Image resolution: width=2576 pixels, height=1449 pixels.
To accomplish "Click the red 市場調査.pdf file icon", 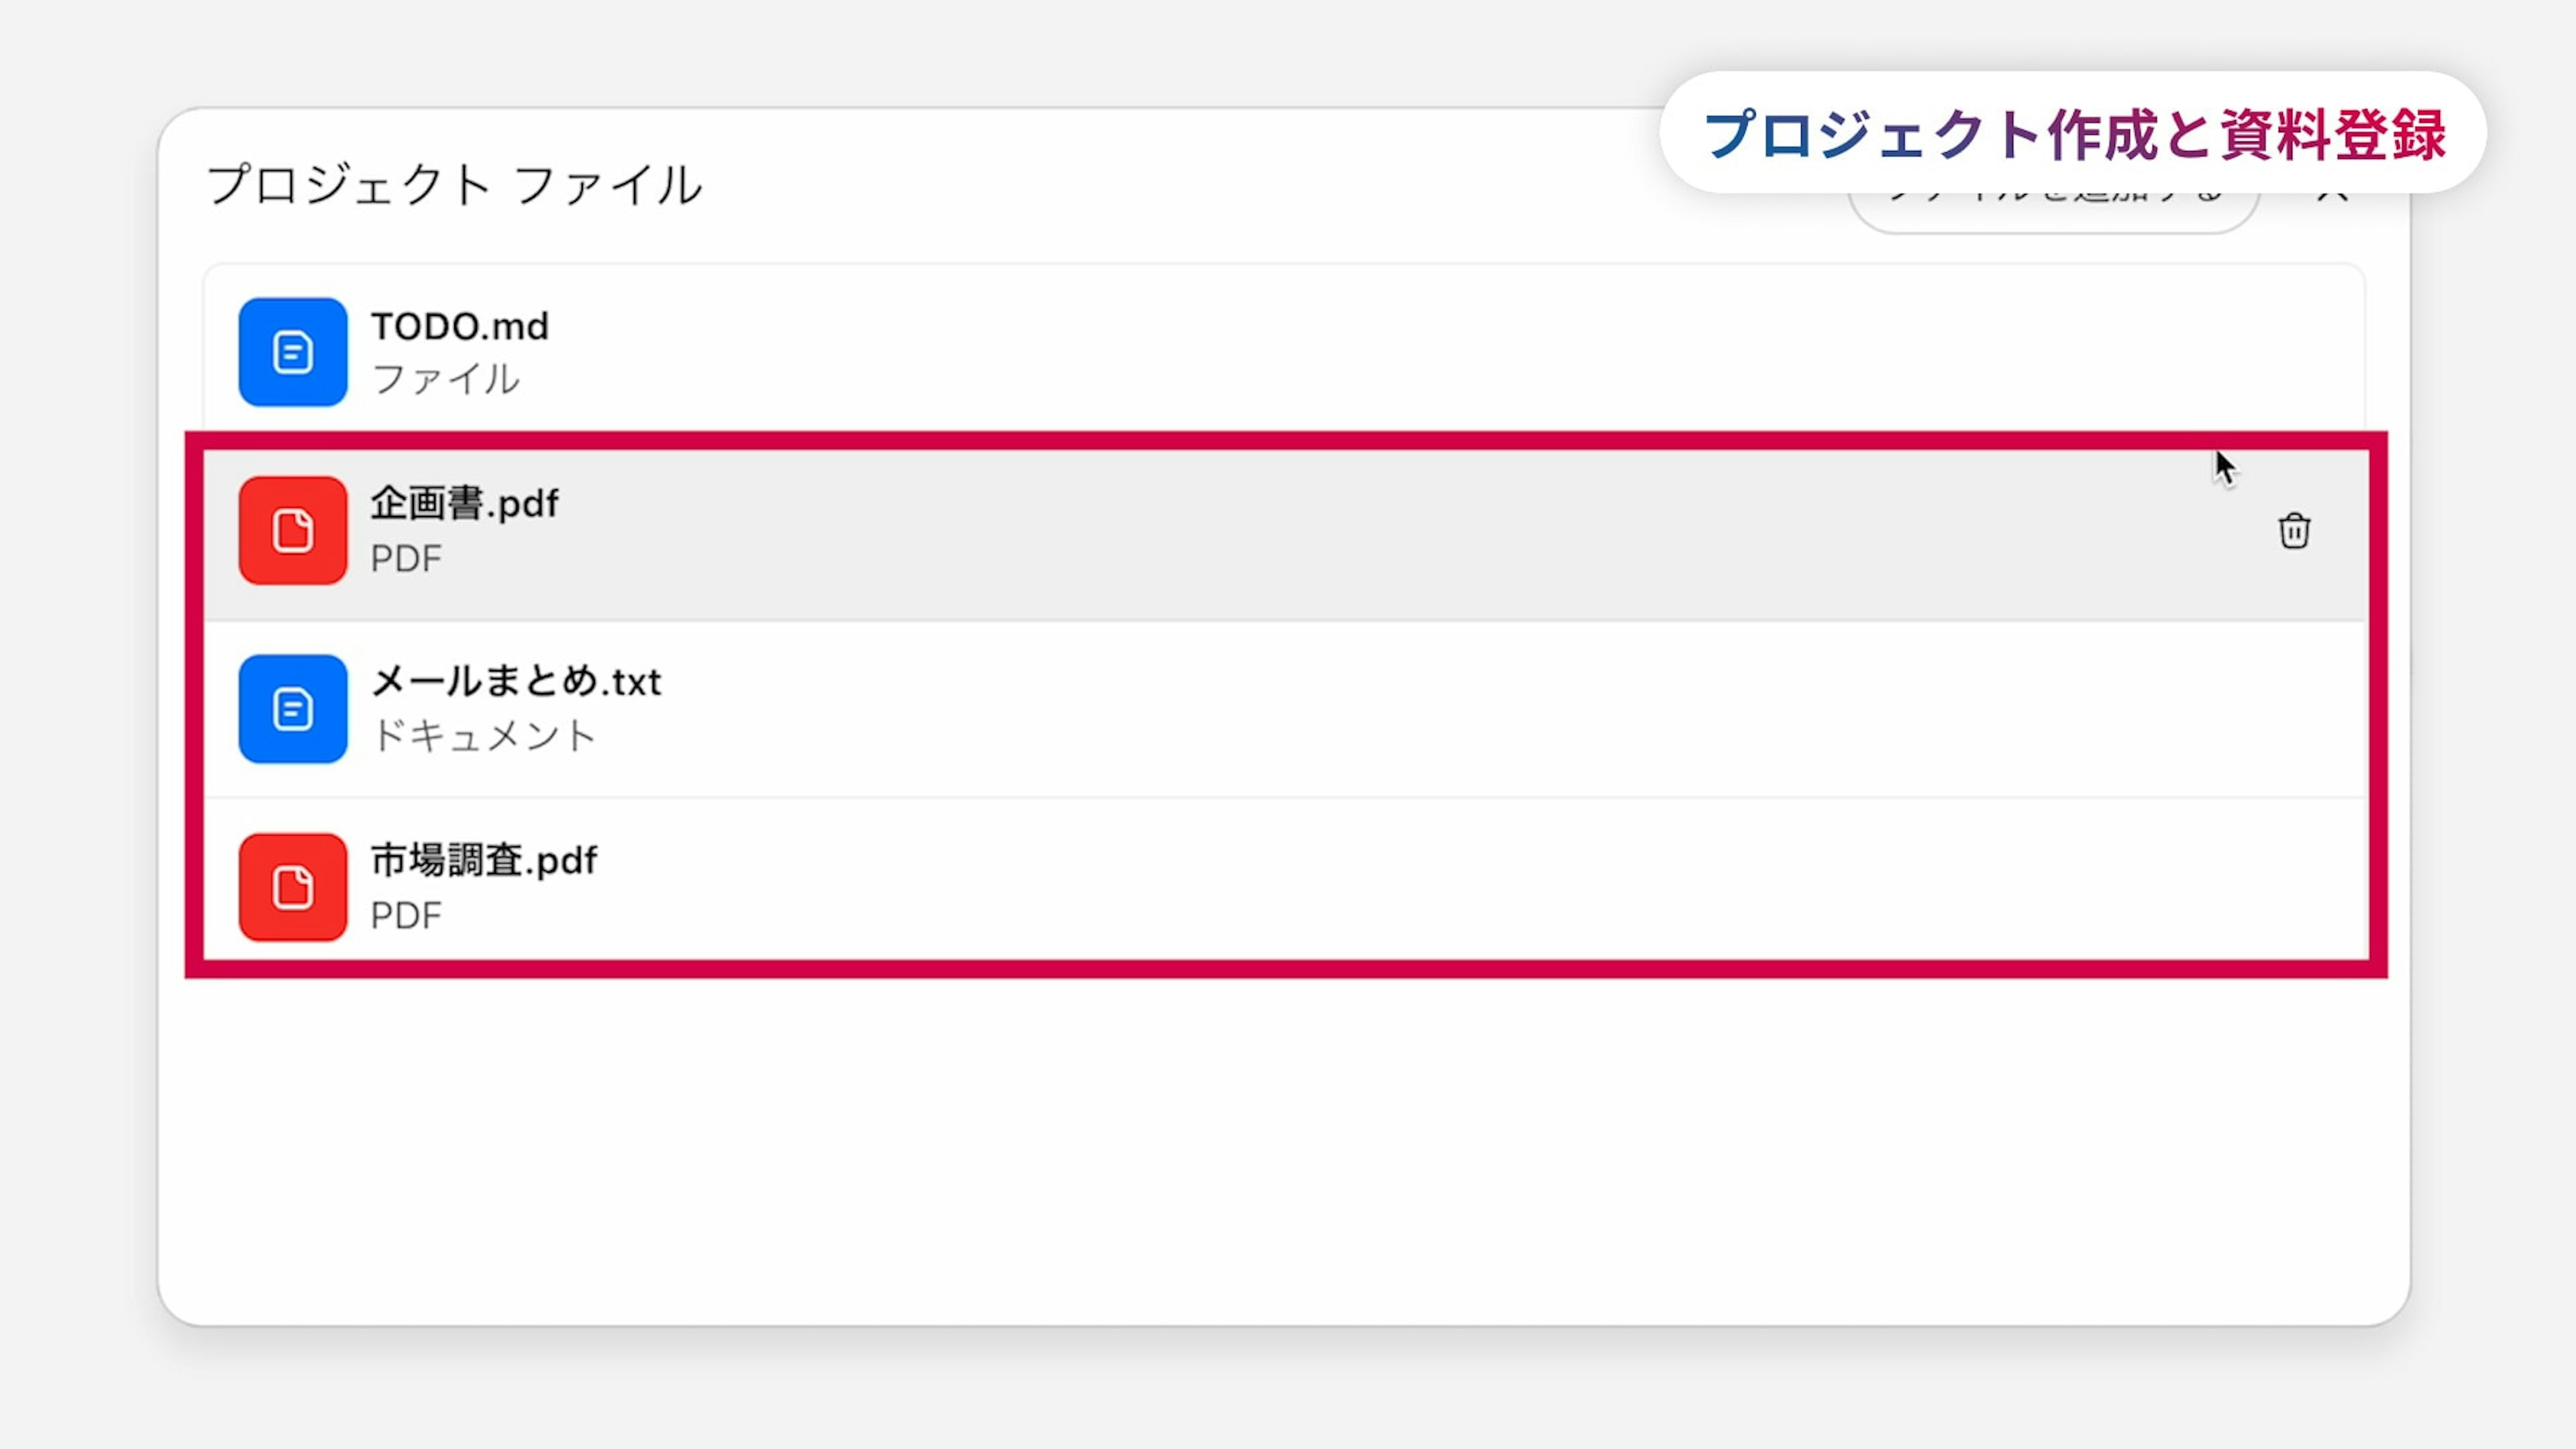I will coord(293,888).
